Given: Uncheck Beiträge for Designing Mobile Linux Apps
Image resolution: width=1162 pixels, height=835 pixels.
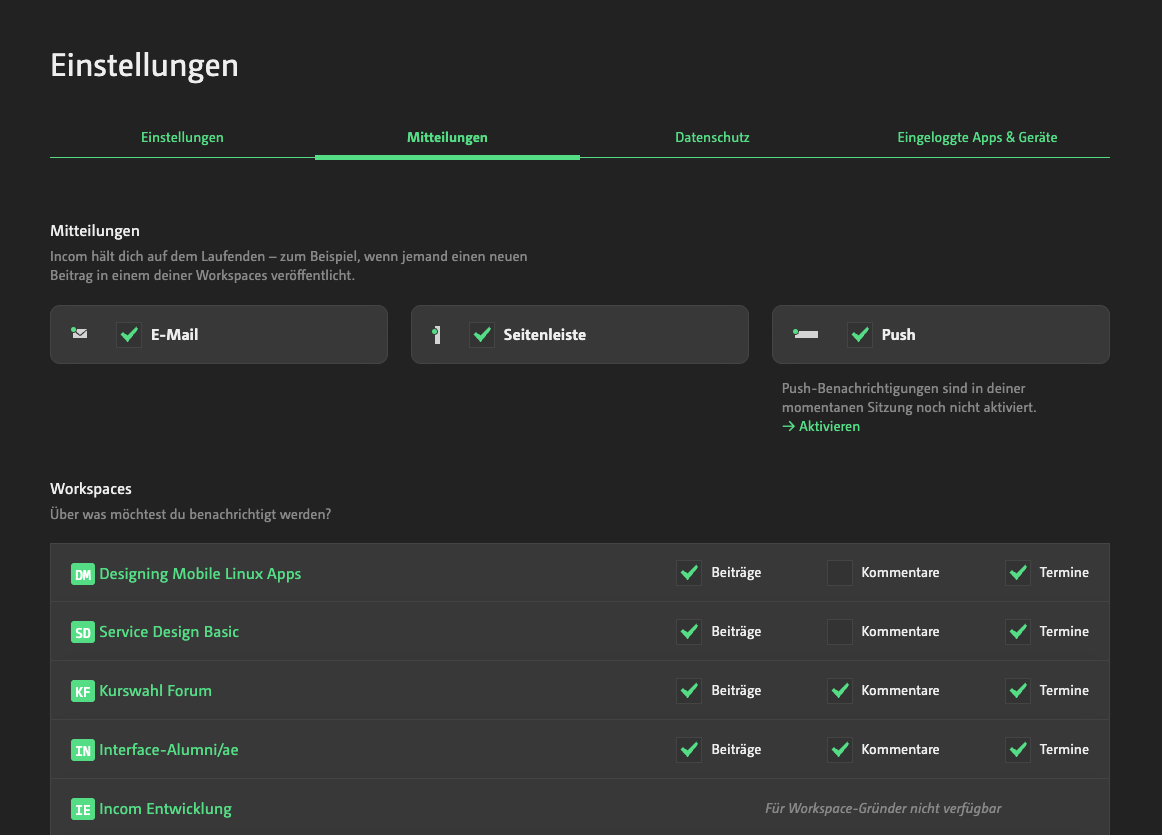Looking at the screenshot, I should coord(689,573).
